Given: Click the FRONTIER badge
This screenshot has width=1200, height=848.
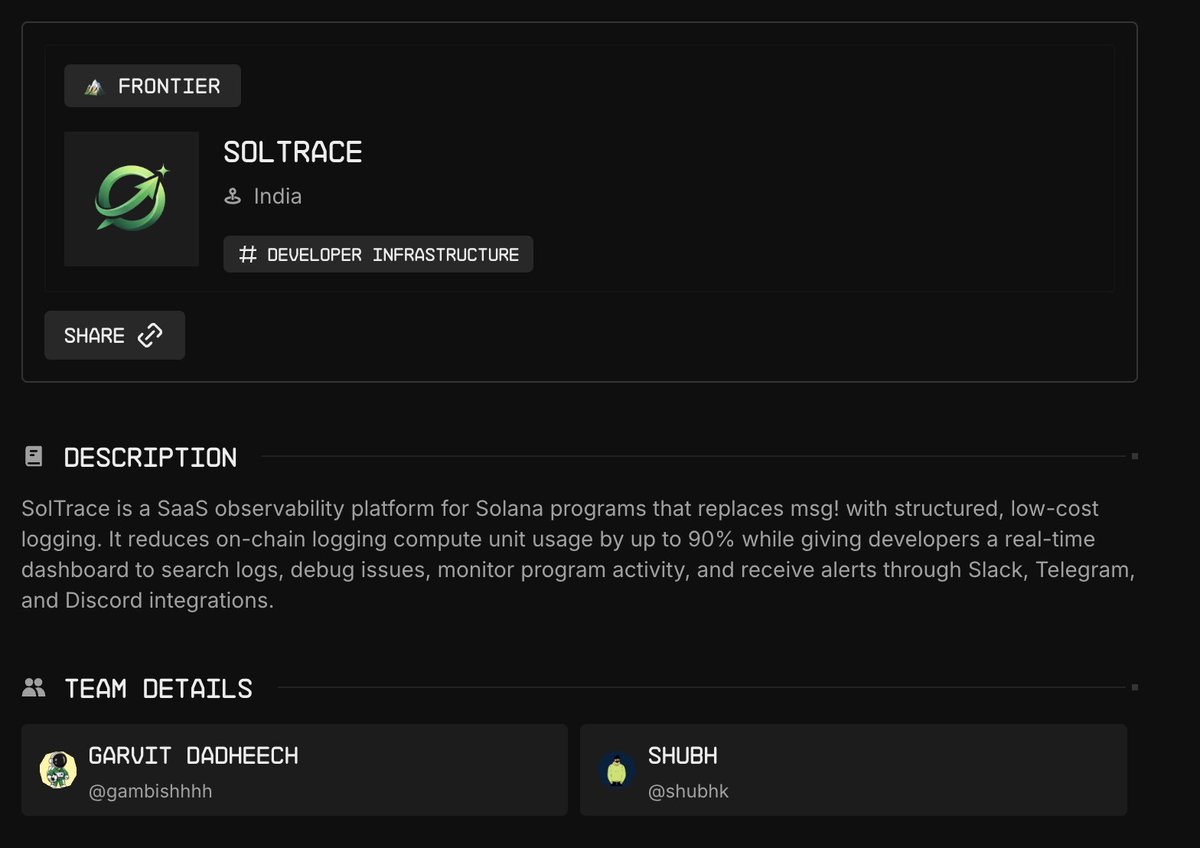Looking at the screenshot, I should pyautogui.click(x=152, y=86).
